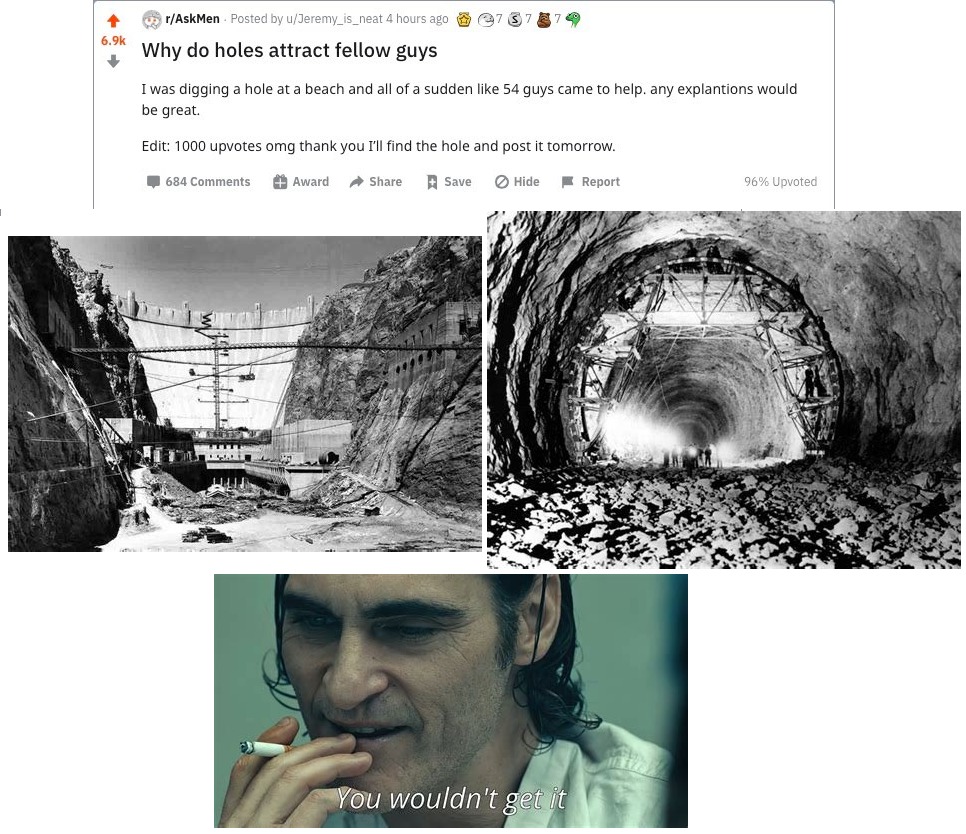Click the 'You wouldn't get it' meme image
This screenshot has height=834, width=966.
[451, 701]
